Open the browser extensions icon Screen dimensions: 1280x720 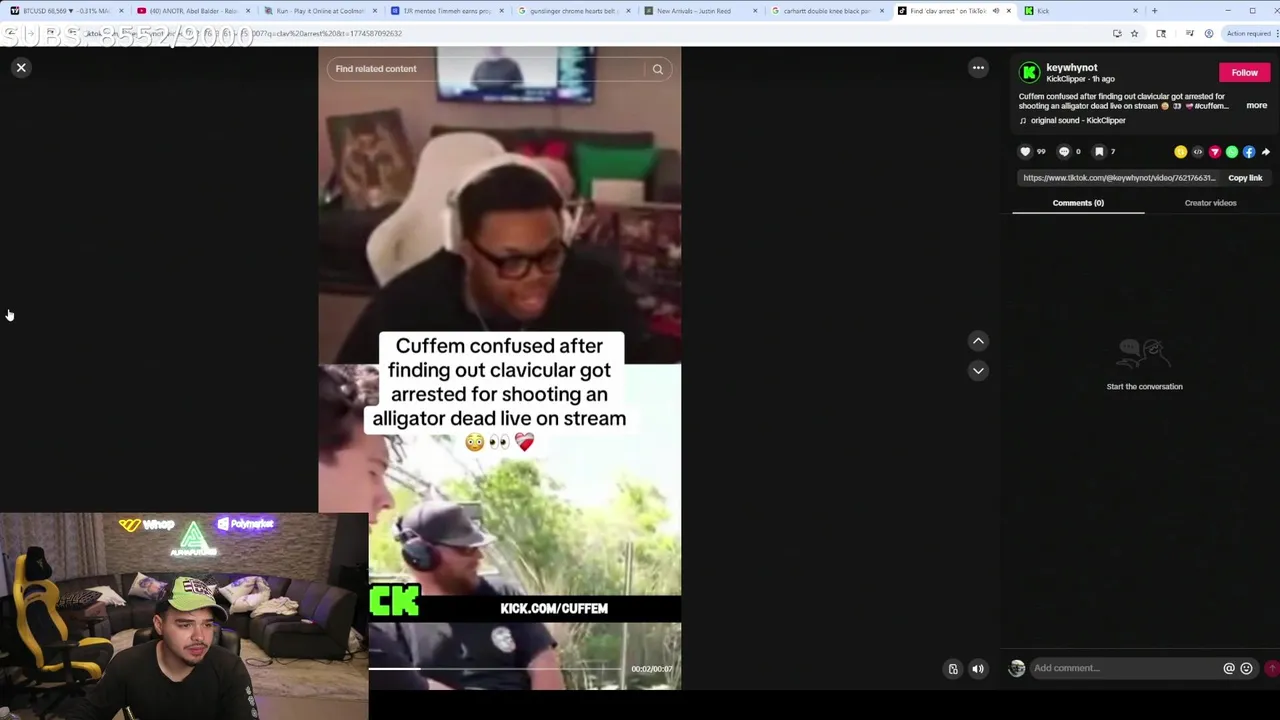point(1161,33)
